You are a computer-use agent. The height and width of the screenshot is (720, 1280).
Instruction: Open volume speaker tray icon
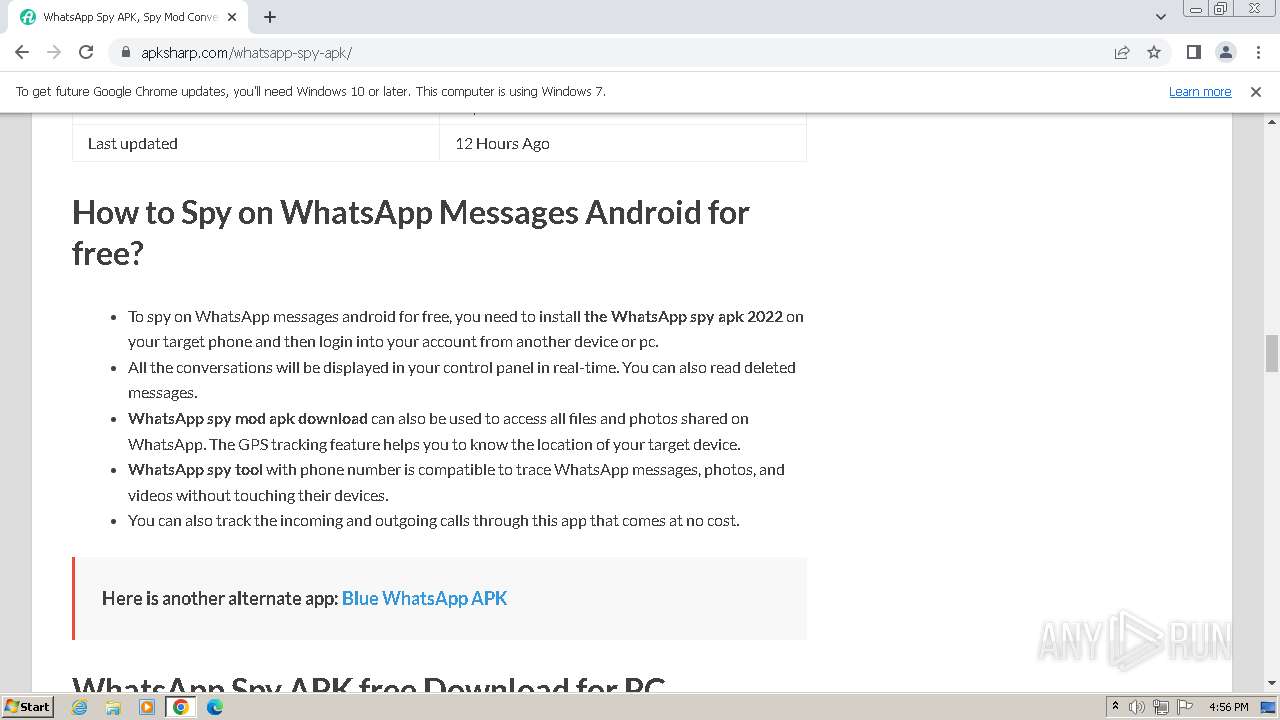click(x=1137, y=707)
